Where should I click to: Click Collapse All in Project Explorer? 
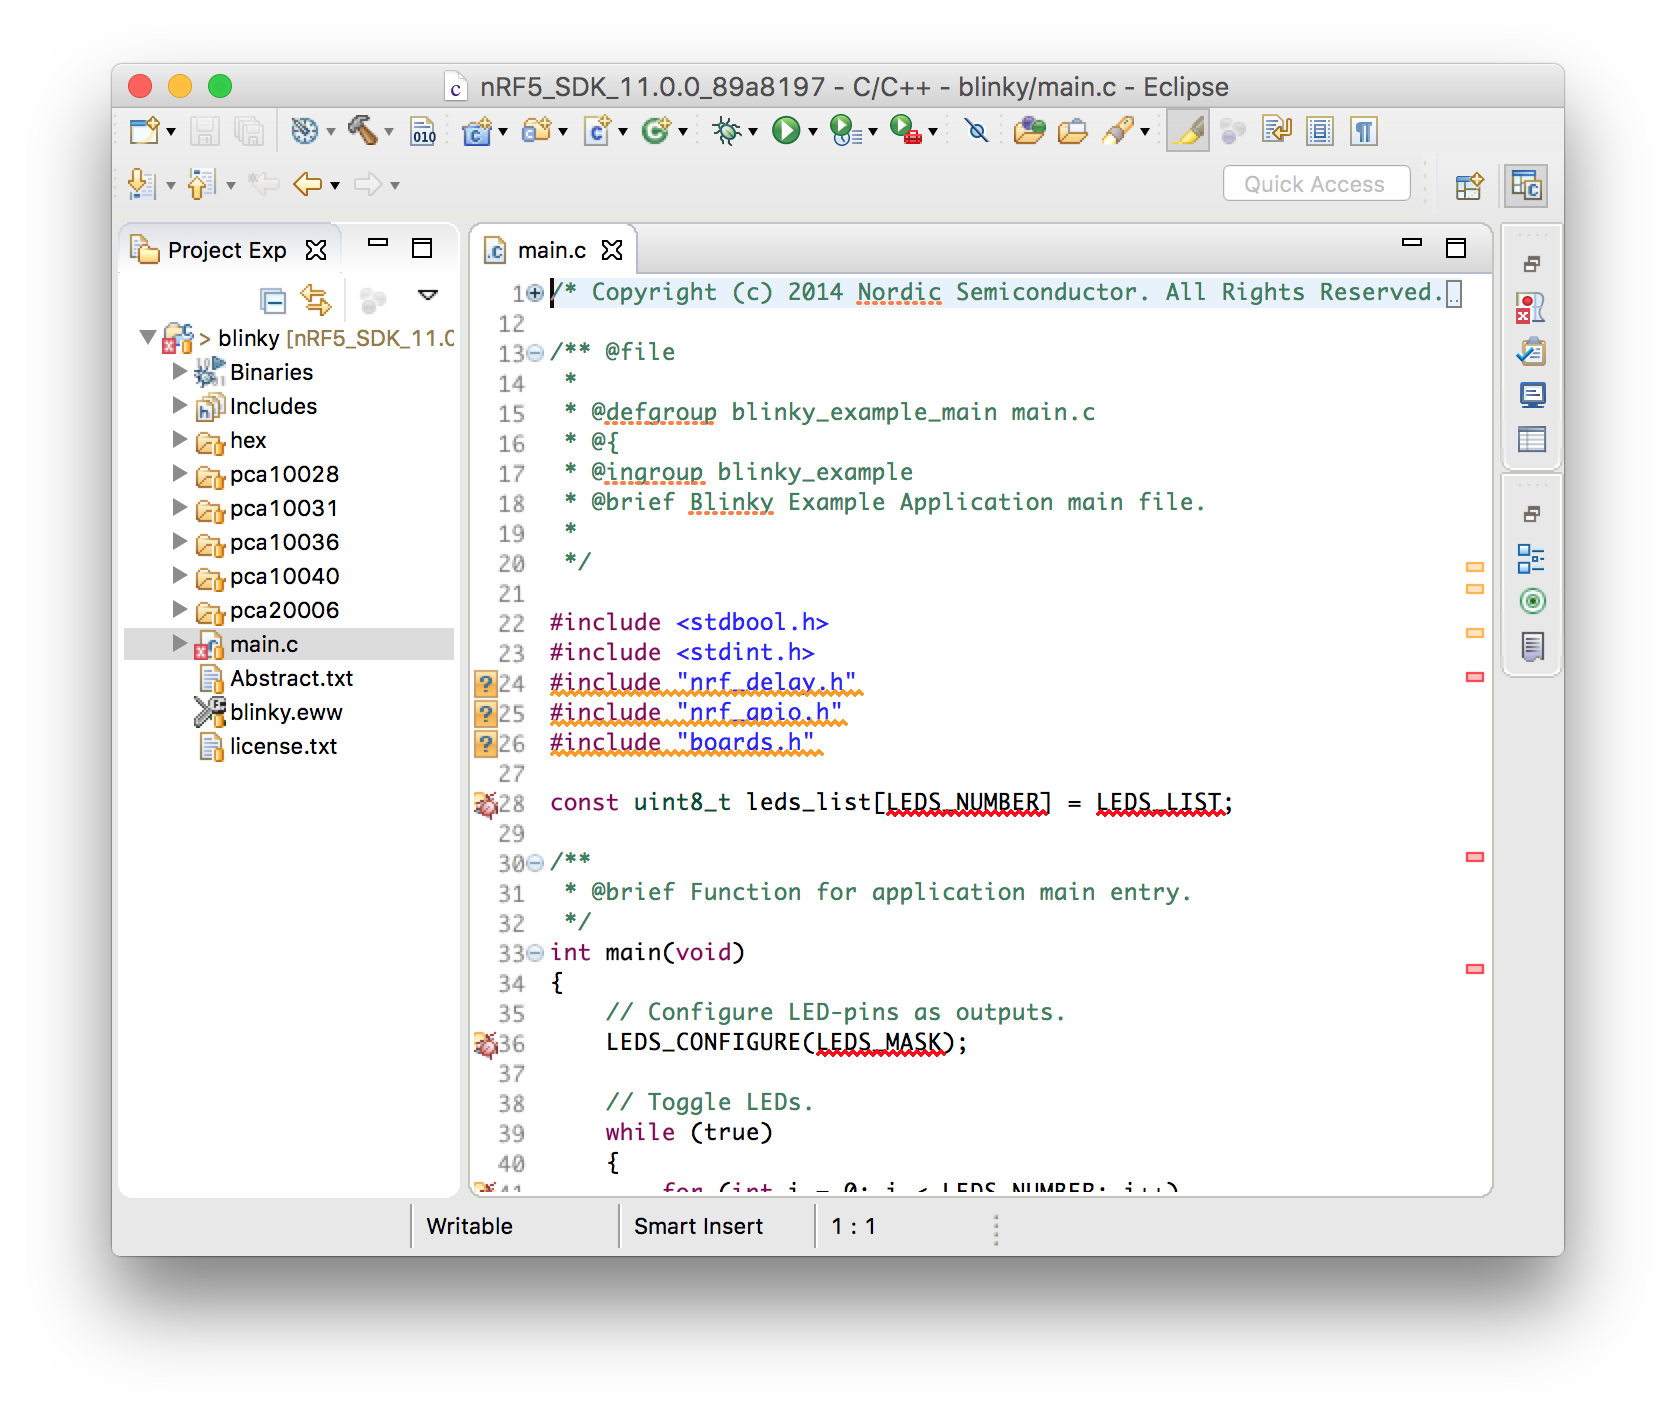coord(272,299)
